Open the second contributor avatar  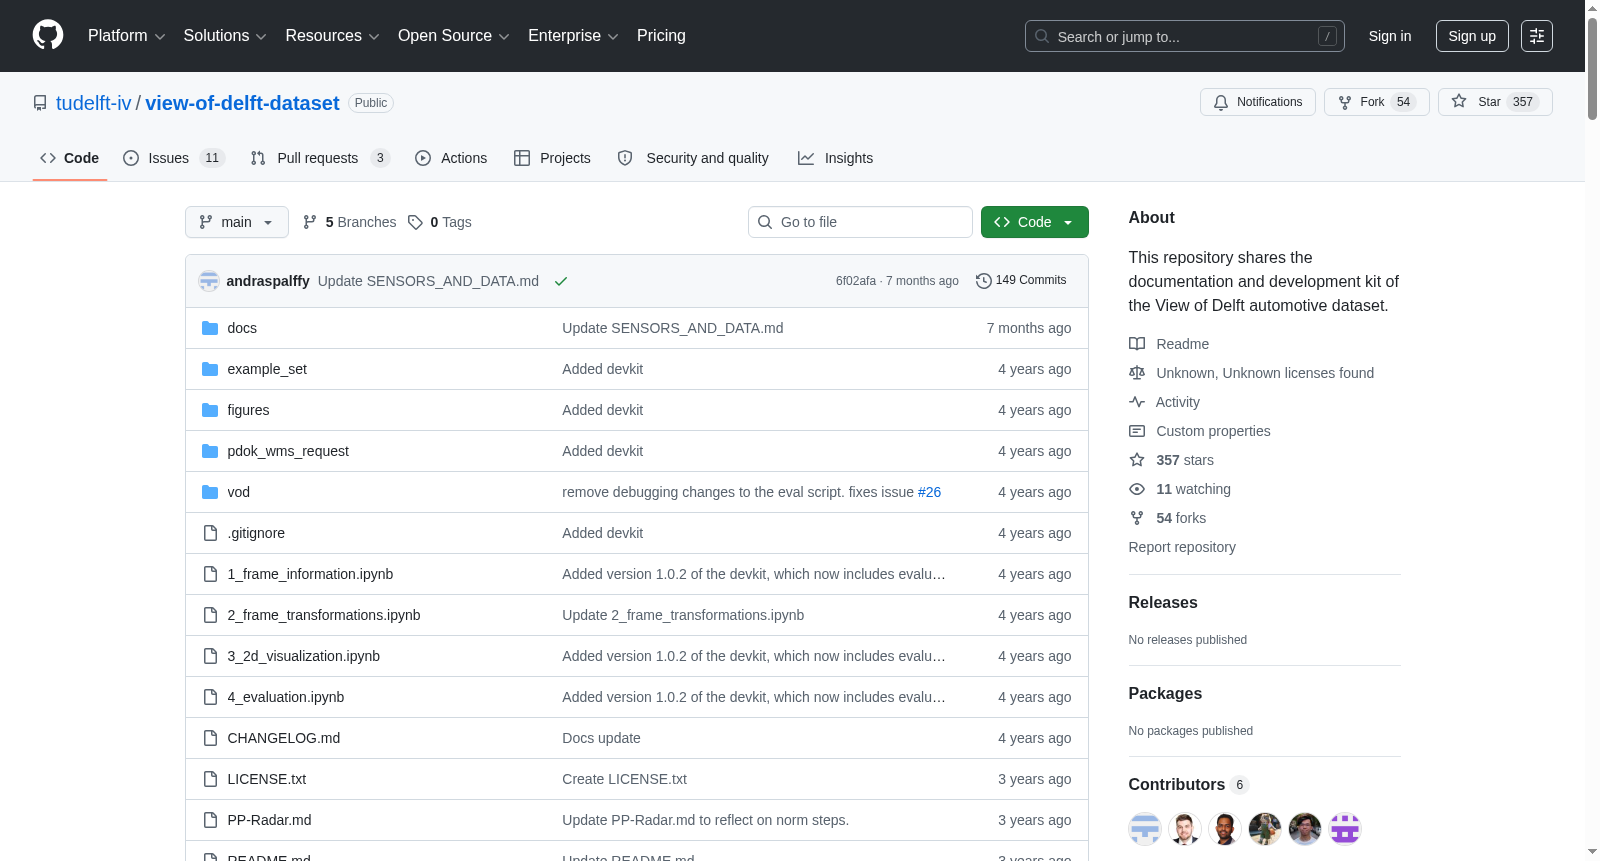click(1185, 829)
